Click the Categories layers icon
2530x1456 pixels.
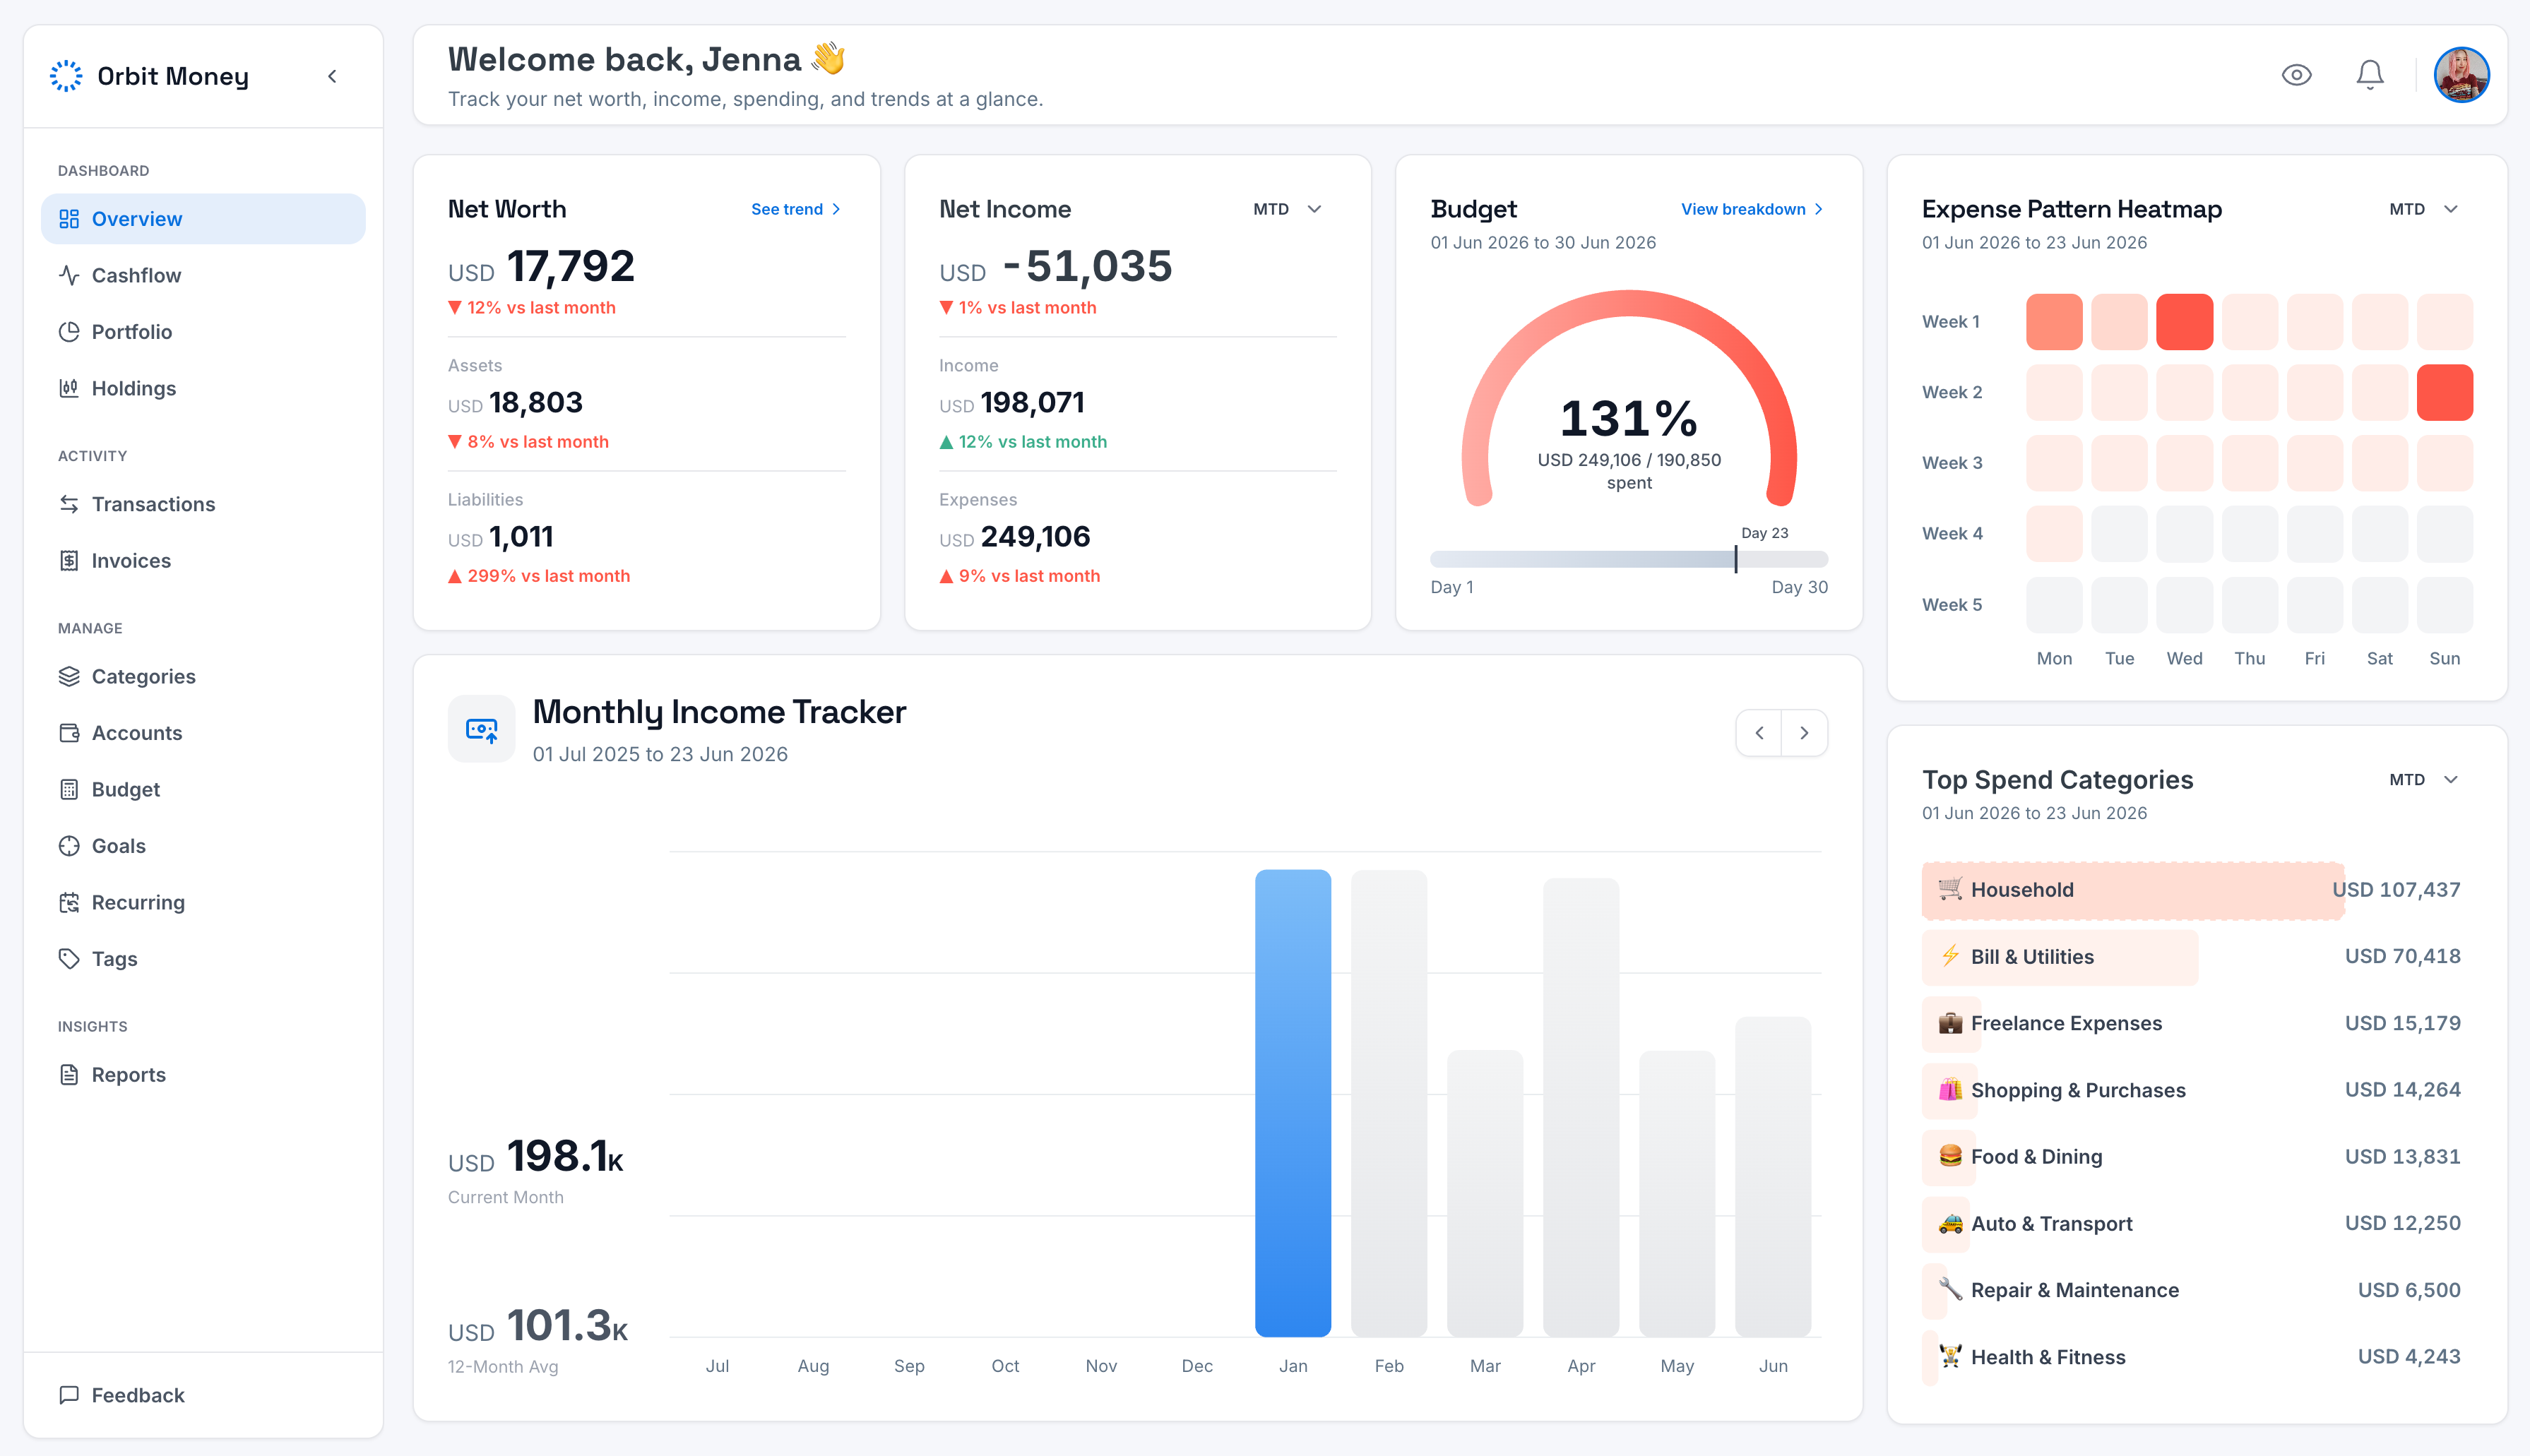pyautogui.click(x=69, y=677)
